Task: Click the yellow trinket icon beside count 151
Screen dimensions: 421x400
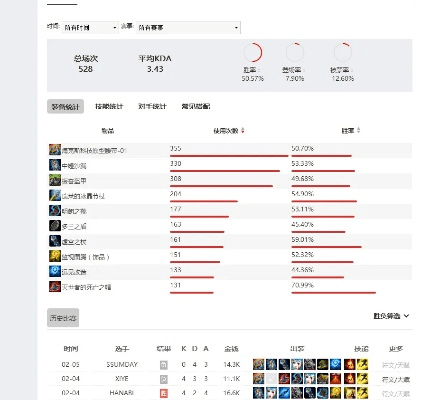Action: click(55, 256)
